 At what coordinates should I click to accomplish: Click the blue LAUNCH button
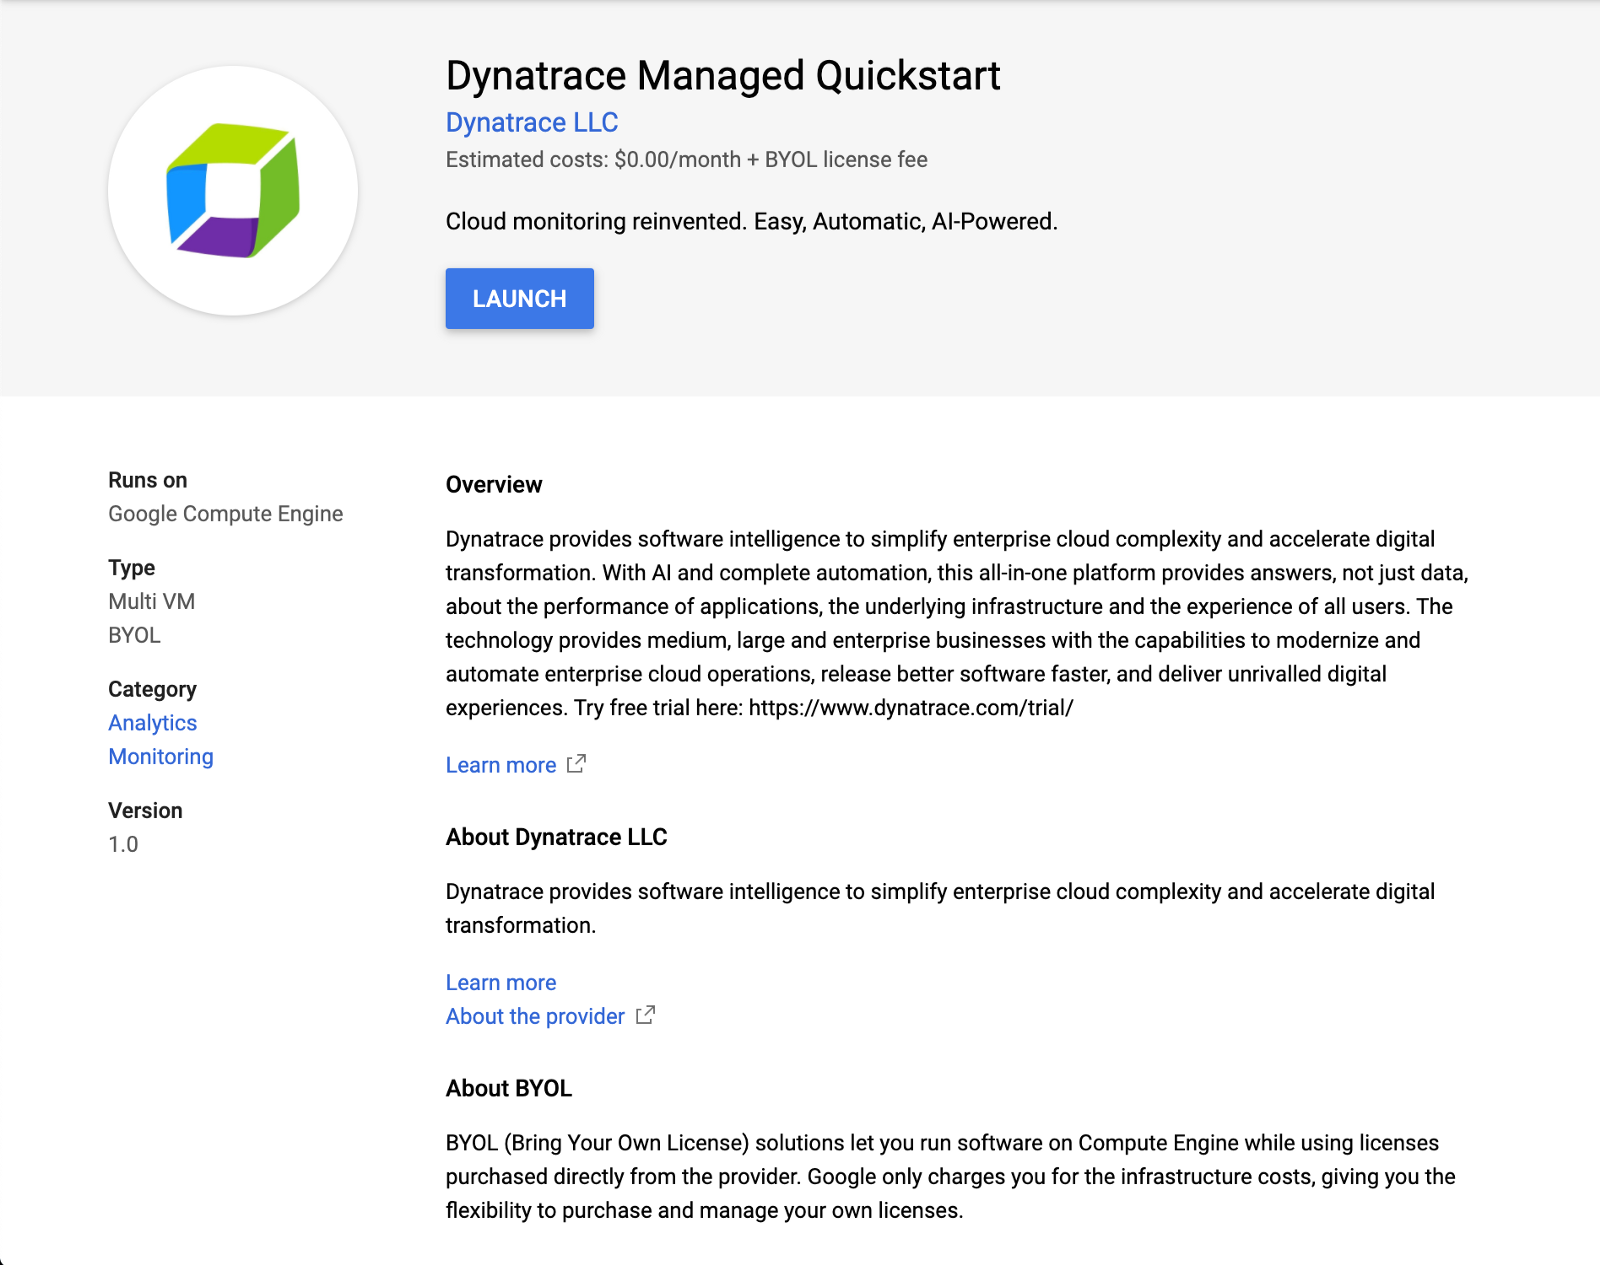click(x=519, y=298)
